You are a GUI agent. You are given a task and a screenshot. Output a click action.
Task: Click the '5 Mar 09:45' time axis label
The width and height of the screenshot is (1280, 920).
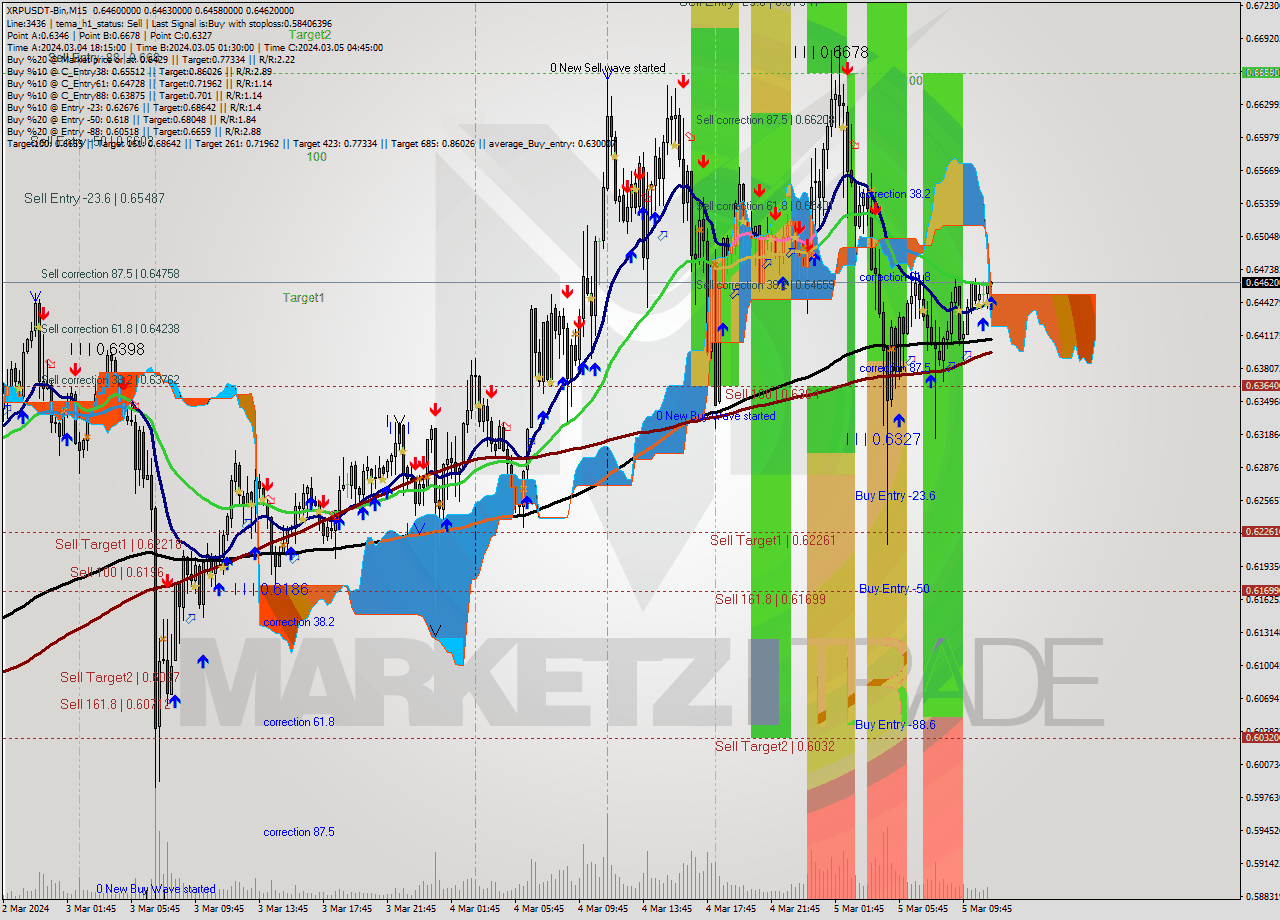pyautogui.click(x=986, y=909)
